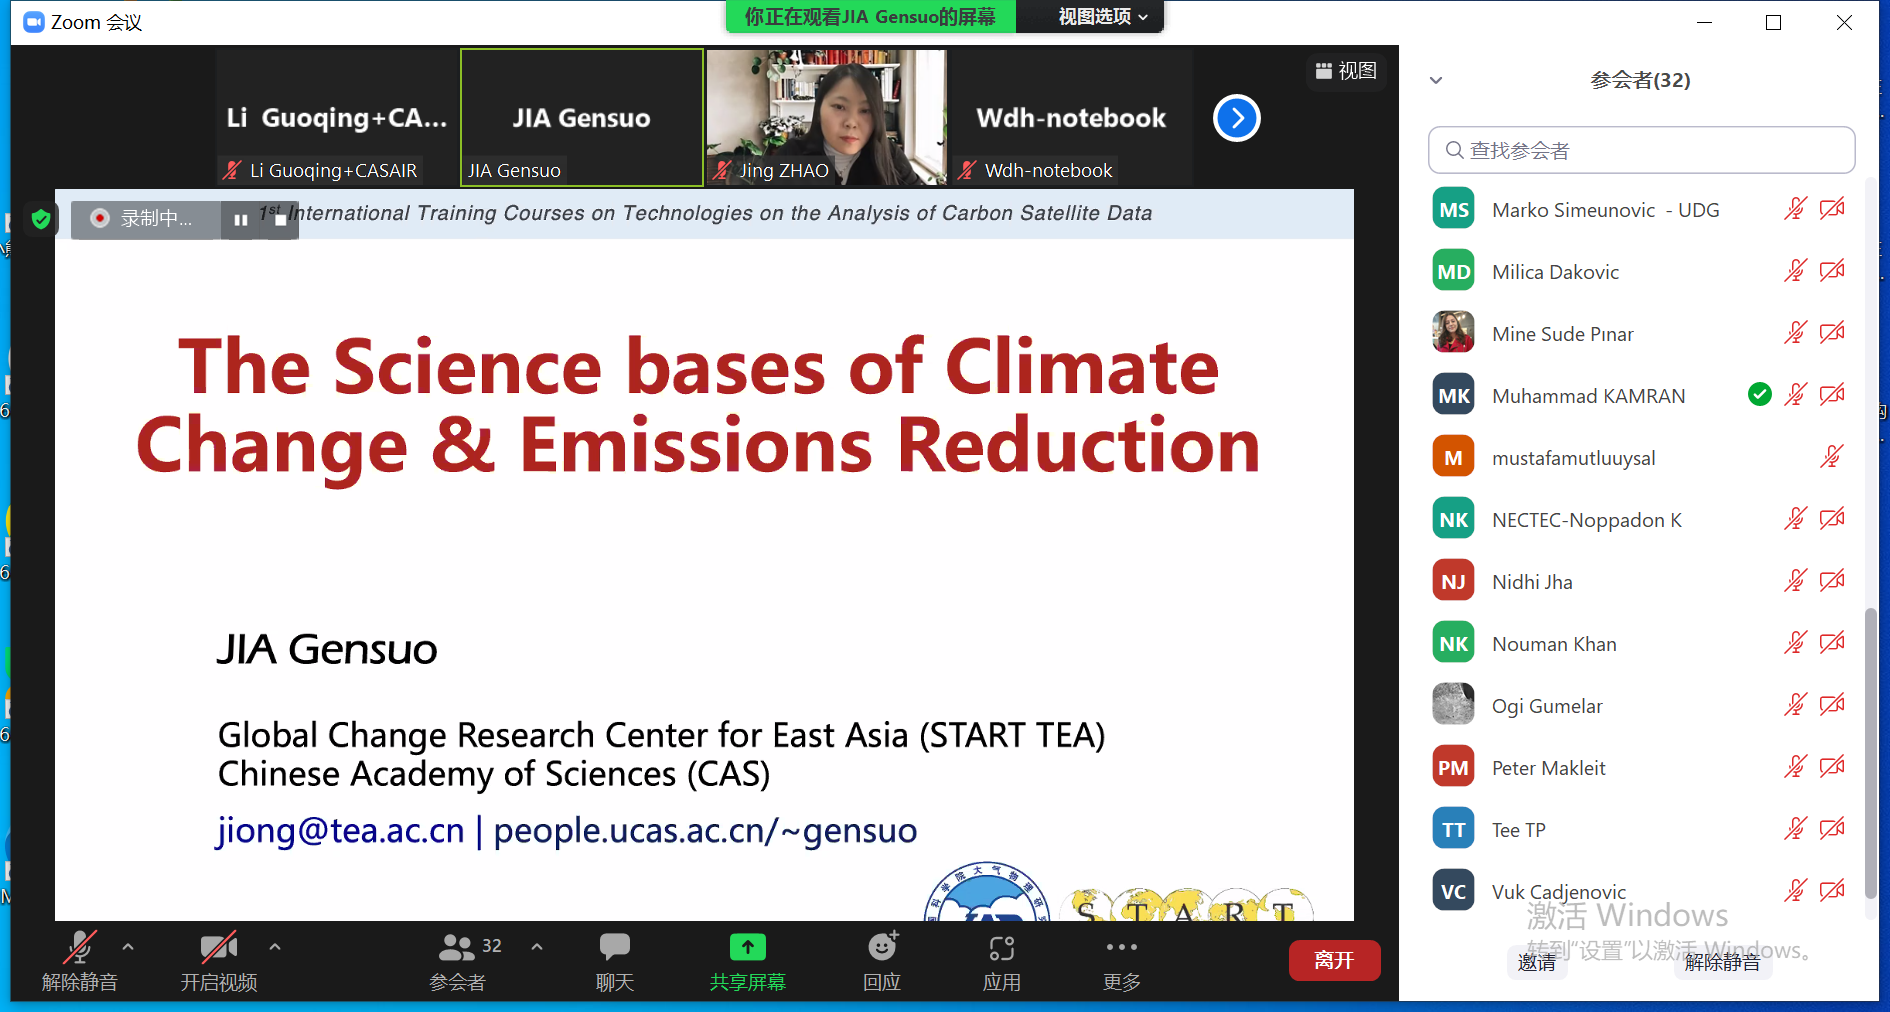Image resolution: width=1890 pixels, height=1012 pixels.
Task: Click the green check icon for Muhammad KAMRAN
Action: point(1760,395)
